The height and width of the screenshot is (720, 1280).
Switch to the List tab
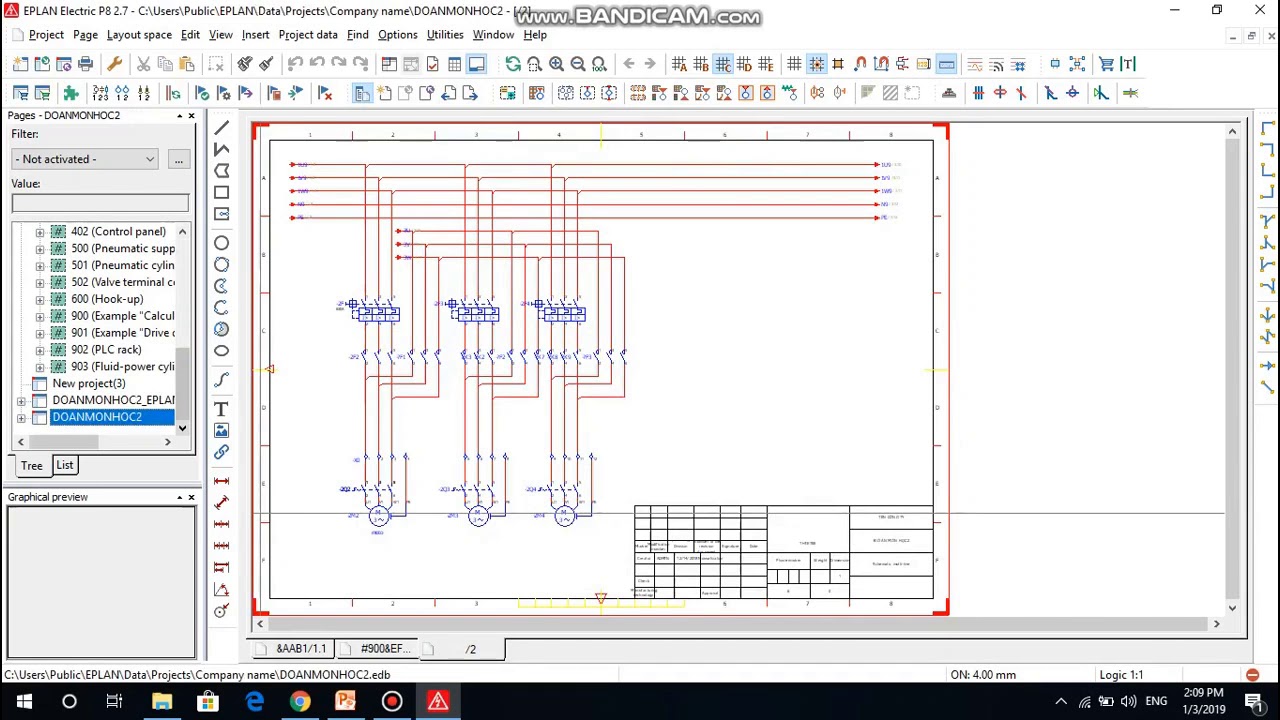pos(64,465)
